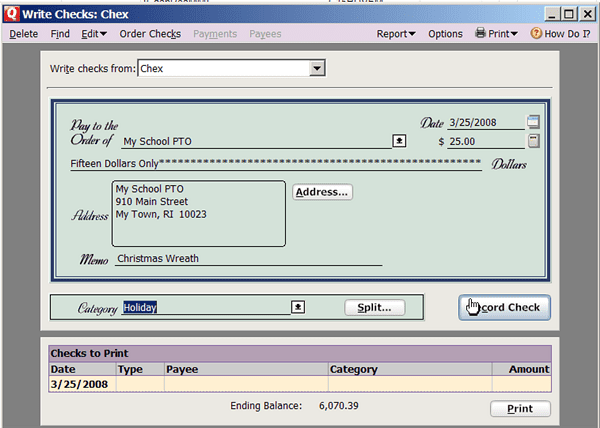Open the Report dropdown menu

point(396,34)
